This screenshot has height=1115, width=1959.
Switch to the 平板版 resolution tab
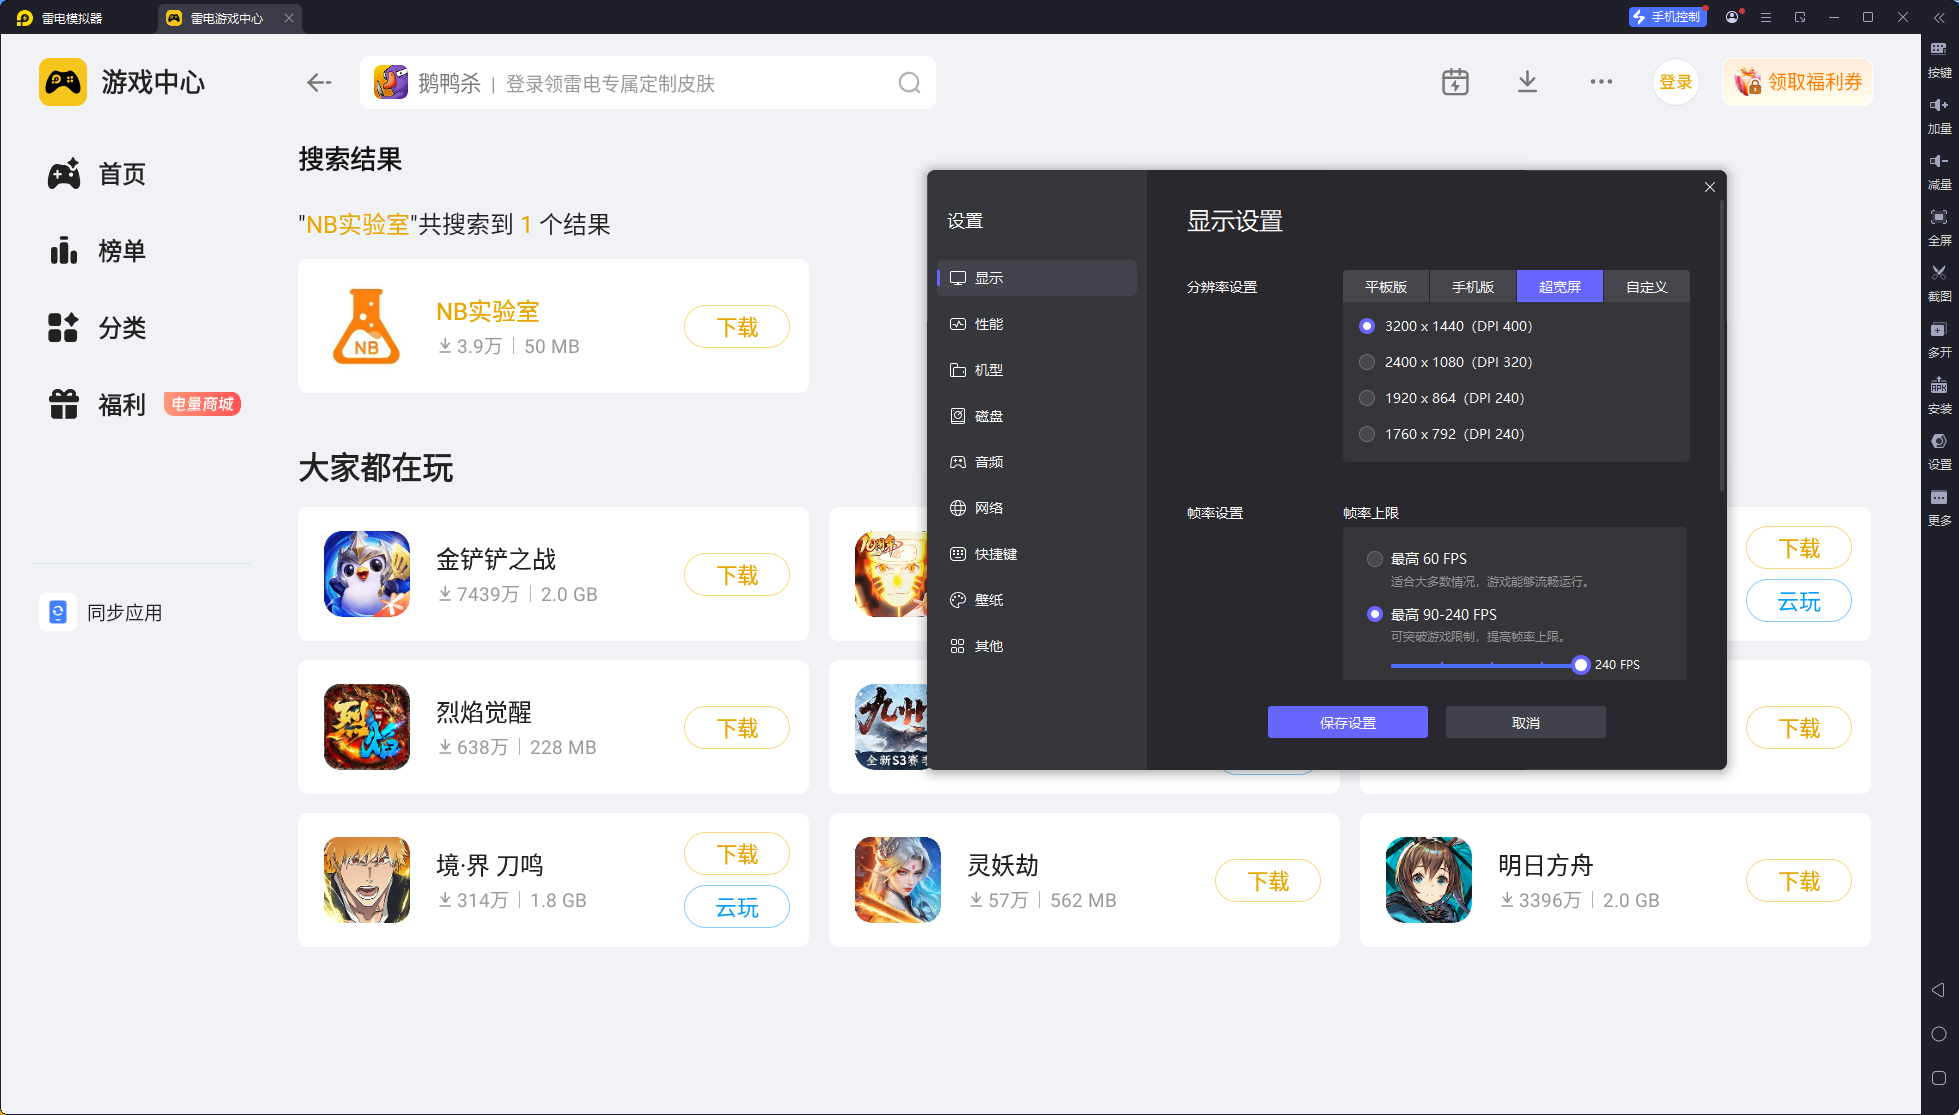click(x=1385, y=287)
